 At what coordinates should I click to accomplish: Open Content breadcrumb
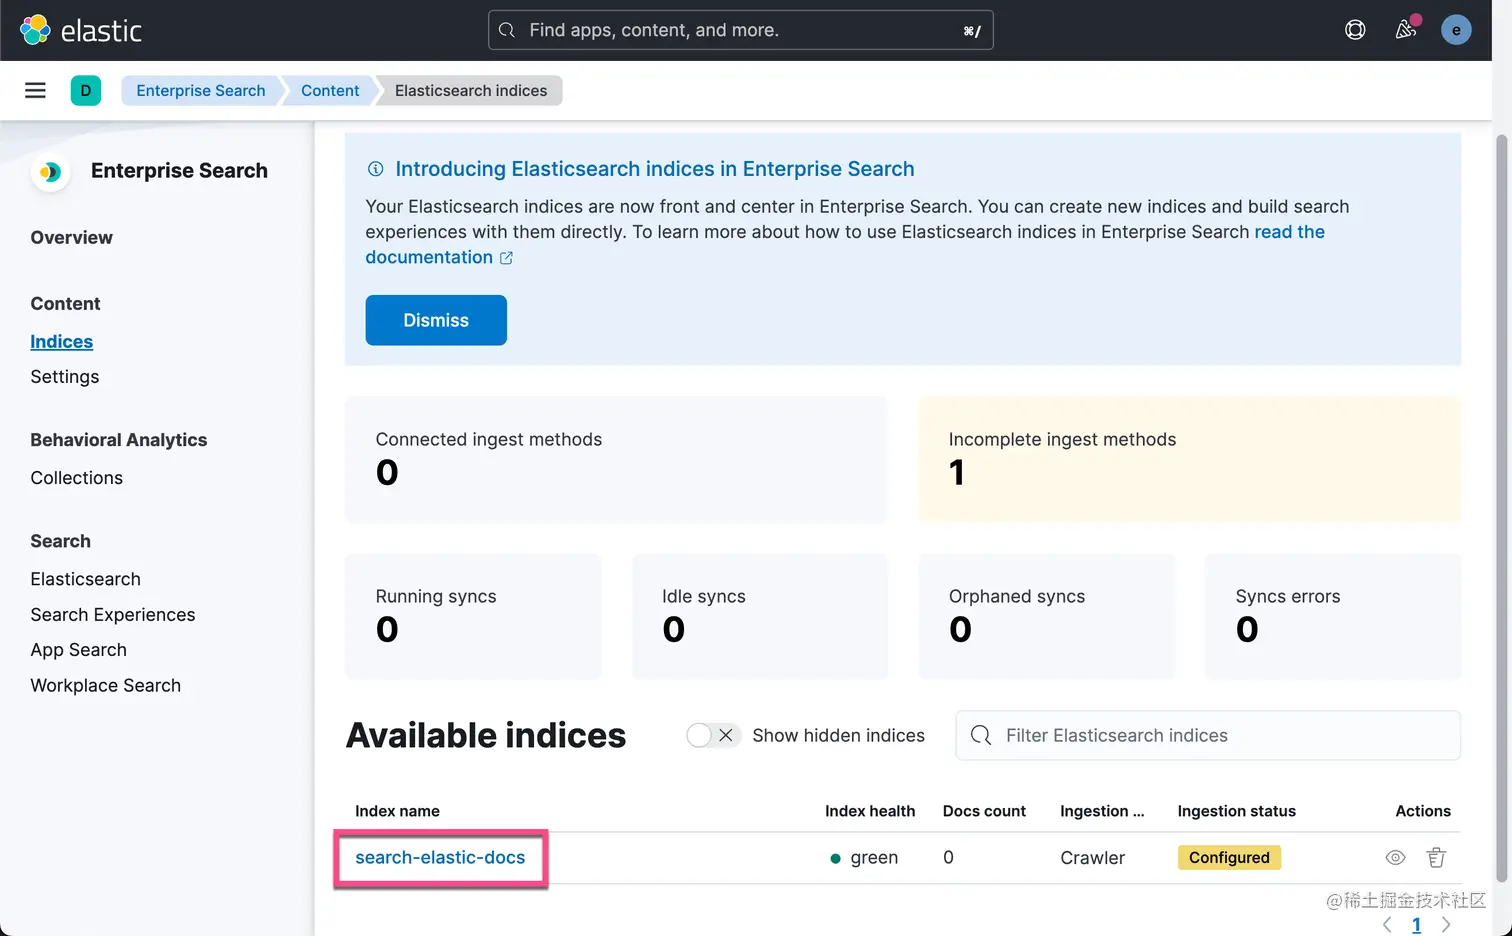[x=330, y=91]
